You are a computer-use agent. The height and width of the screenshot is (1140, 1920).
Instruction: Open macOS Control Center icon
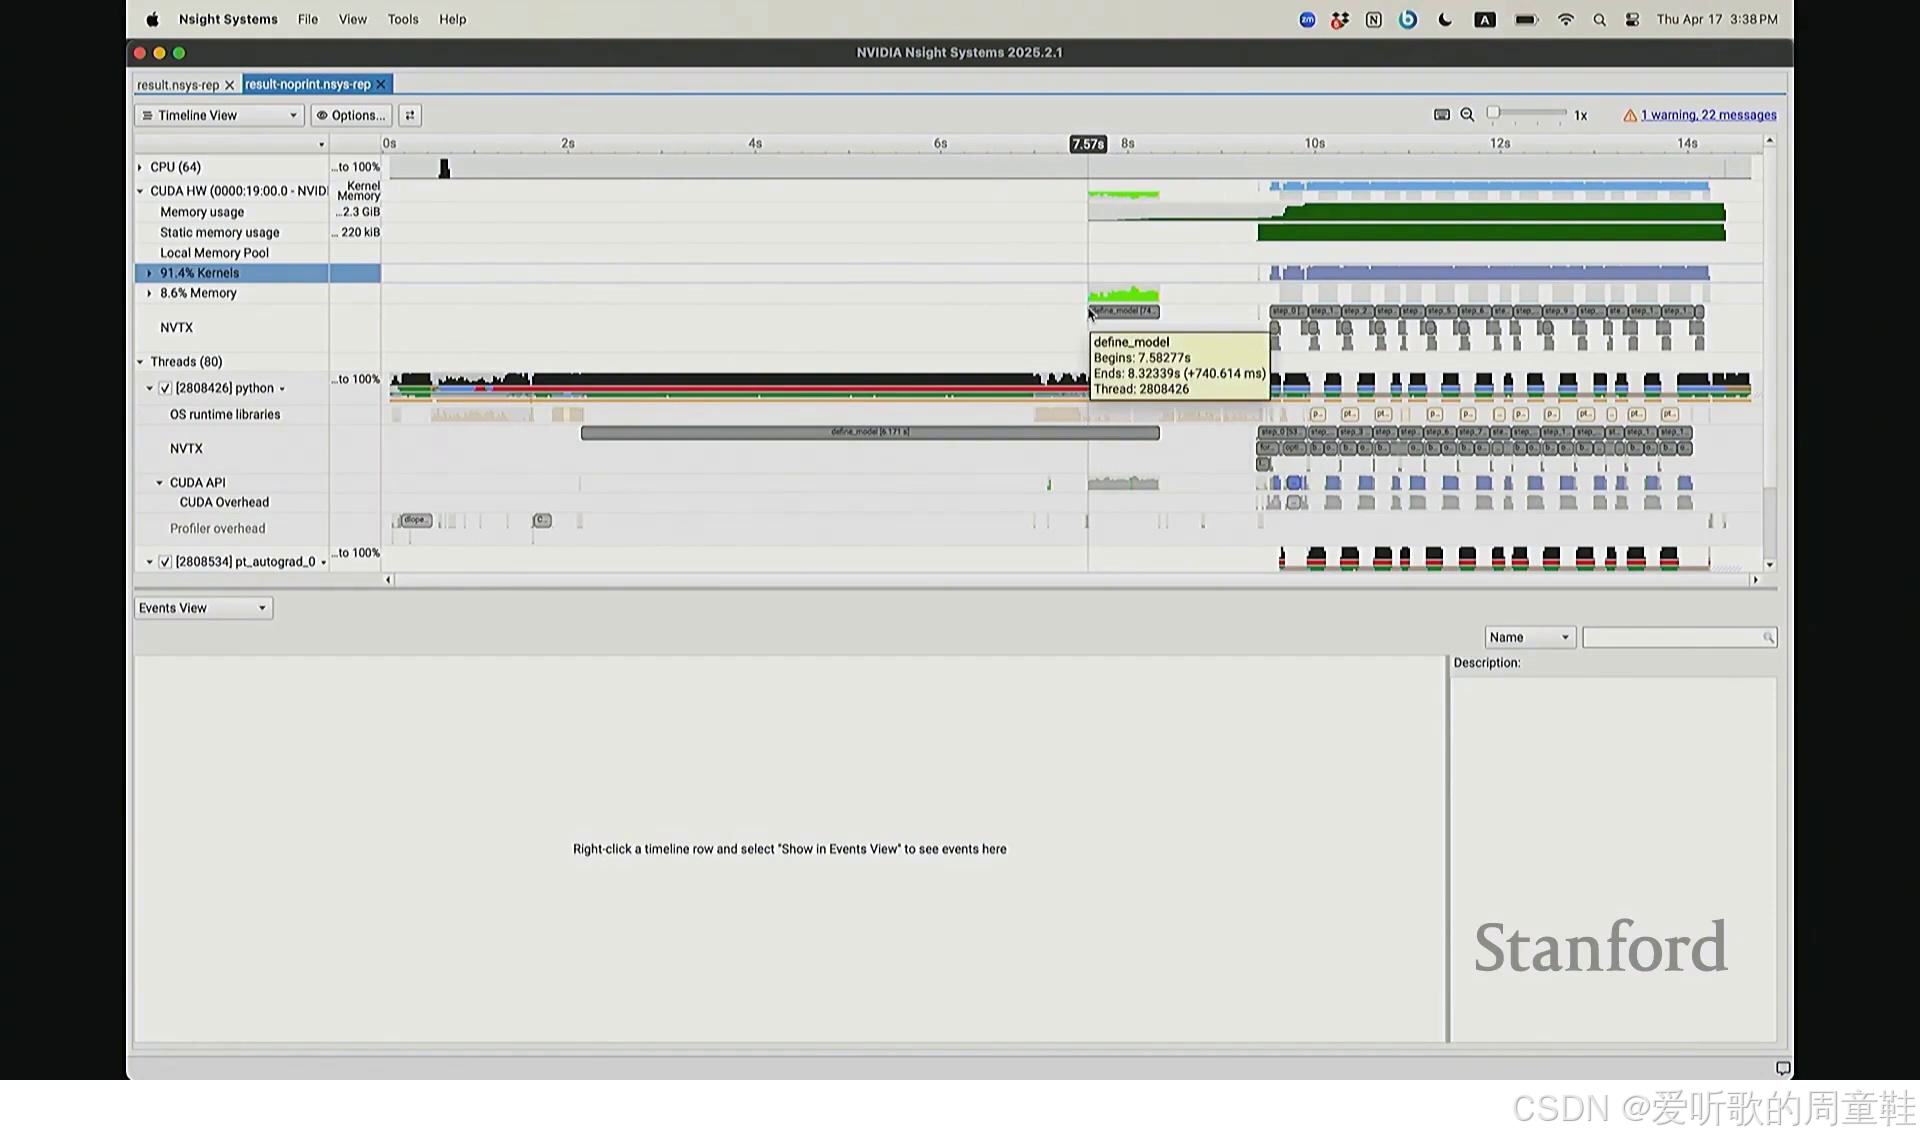[1632, 20]
